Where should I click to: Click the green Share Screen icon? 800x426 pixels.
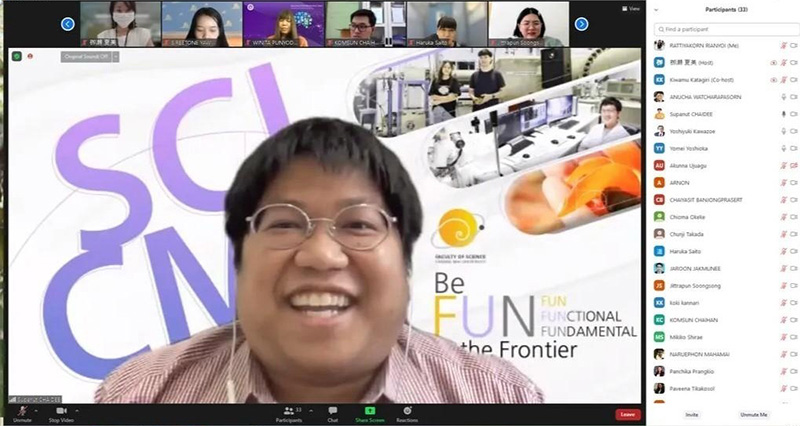point(370,411)
